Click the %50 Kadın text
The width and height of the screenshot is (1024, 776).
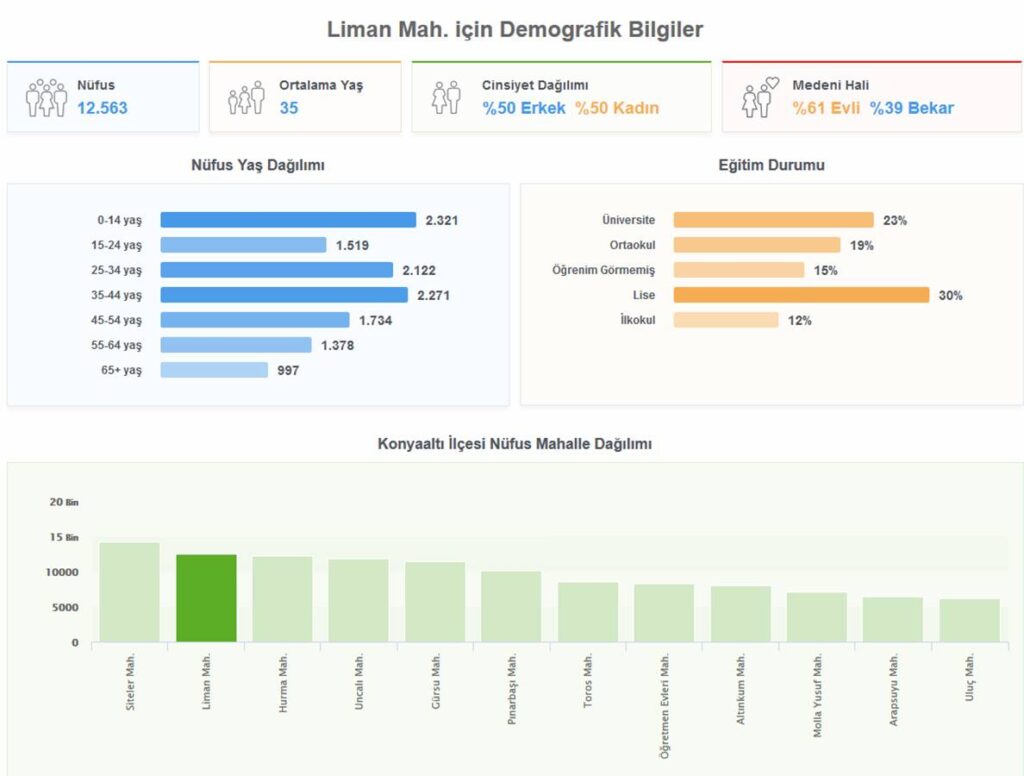click(x=617, y=108)
